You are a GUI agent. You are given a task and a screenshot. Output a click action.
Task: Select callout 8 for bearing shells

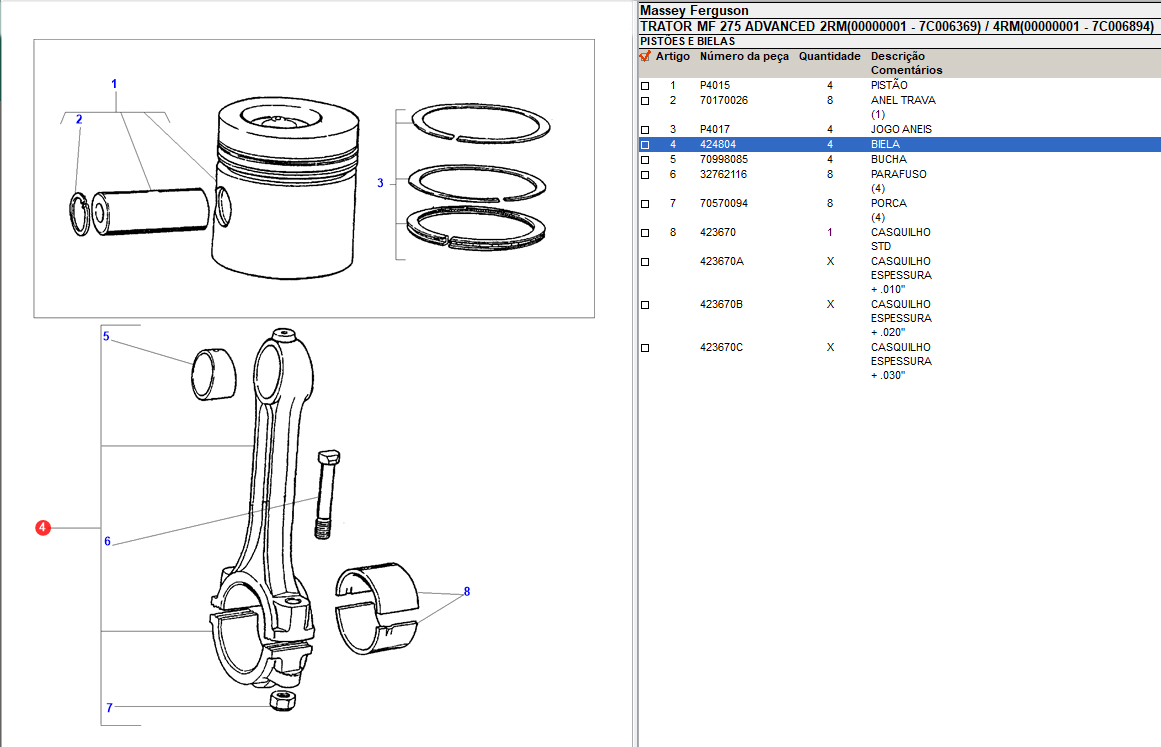pyautogui.click(x=466, y=592)
